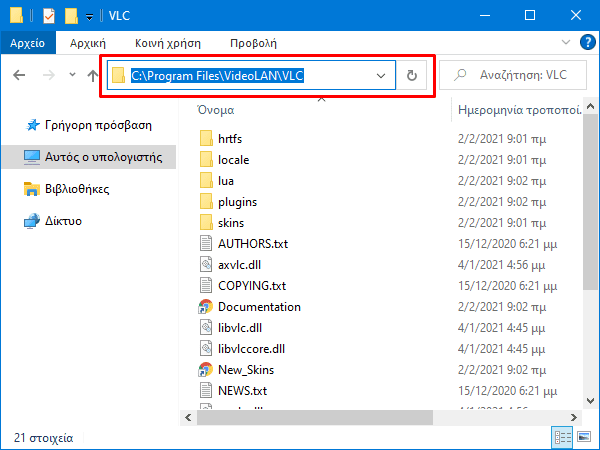Screen dimensions: 600x450
Task: Go up one folder level
Action: click(x=92, y=75)
